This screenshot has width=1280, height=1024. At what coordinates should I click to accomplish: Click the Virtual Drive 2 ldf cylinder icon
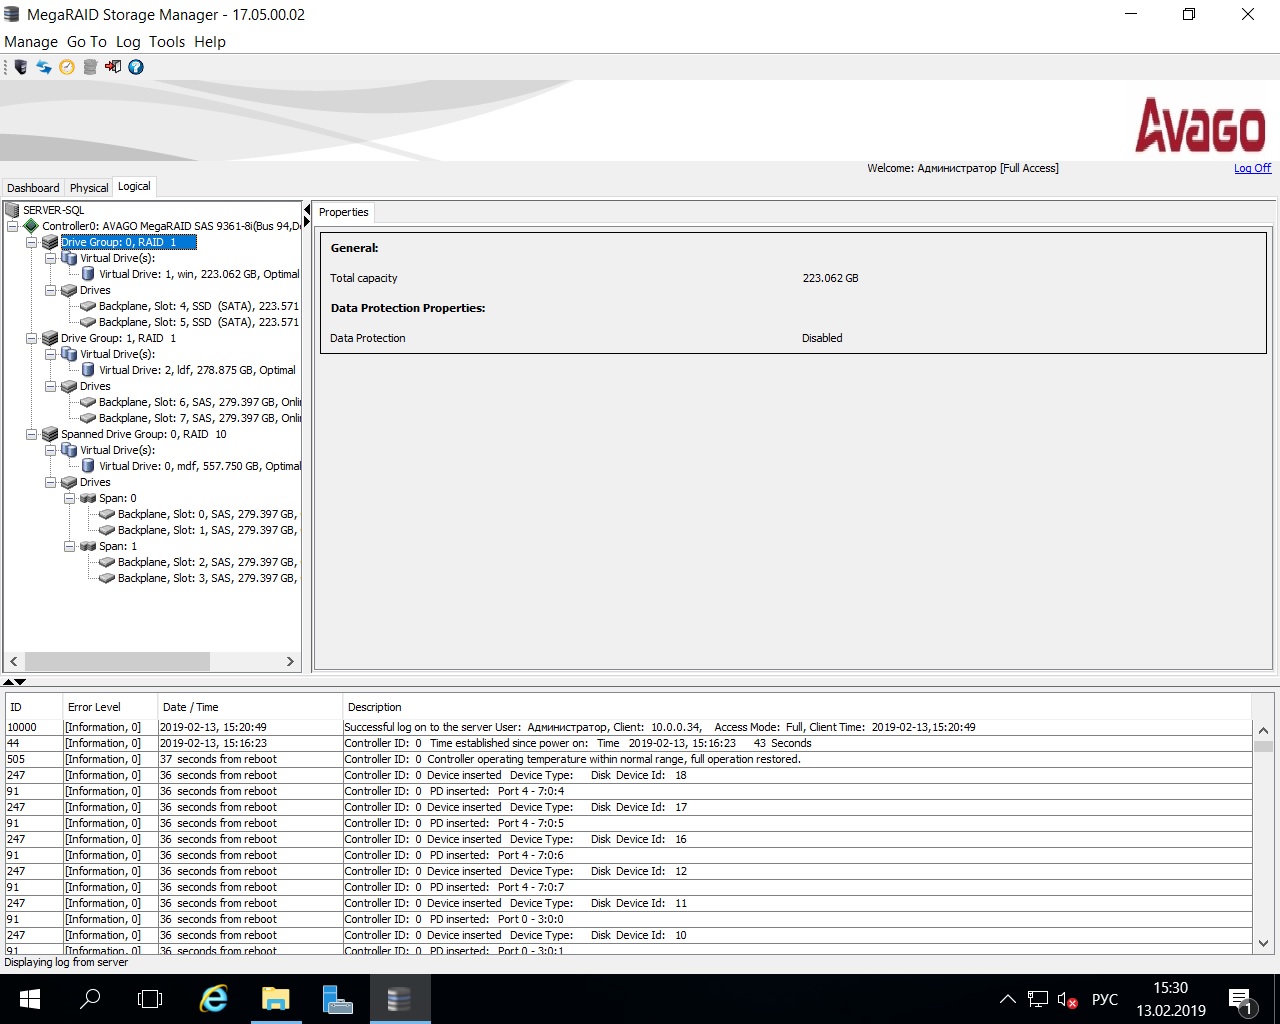(x=88, y=370)
